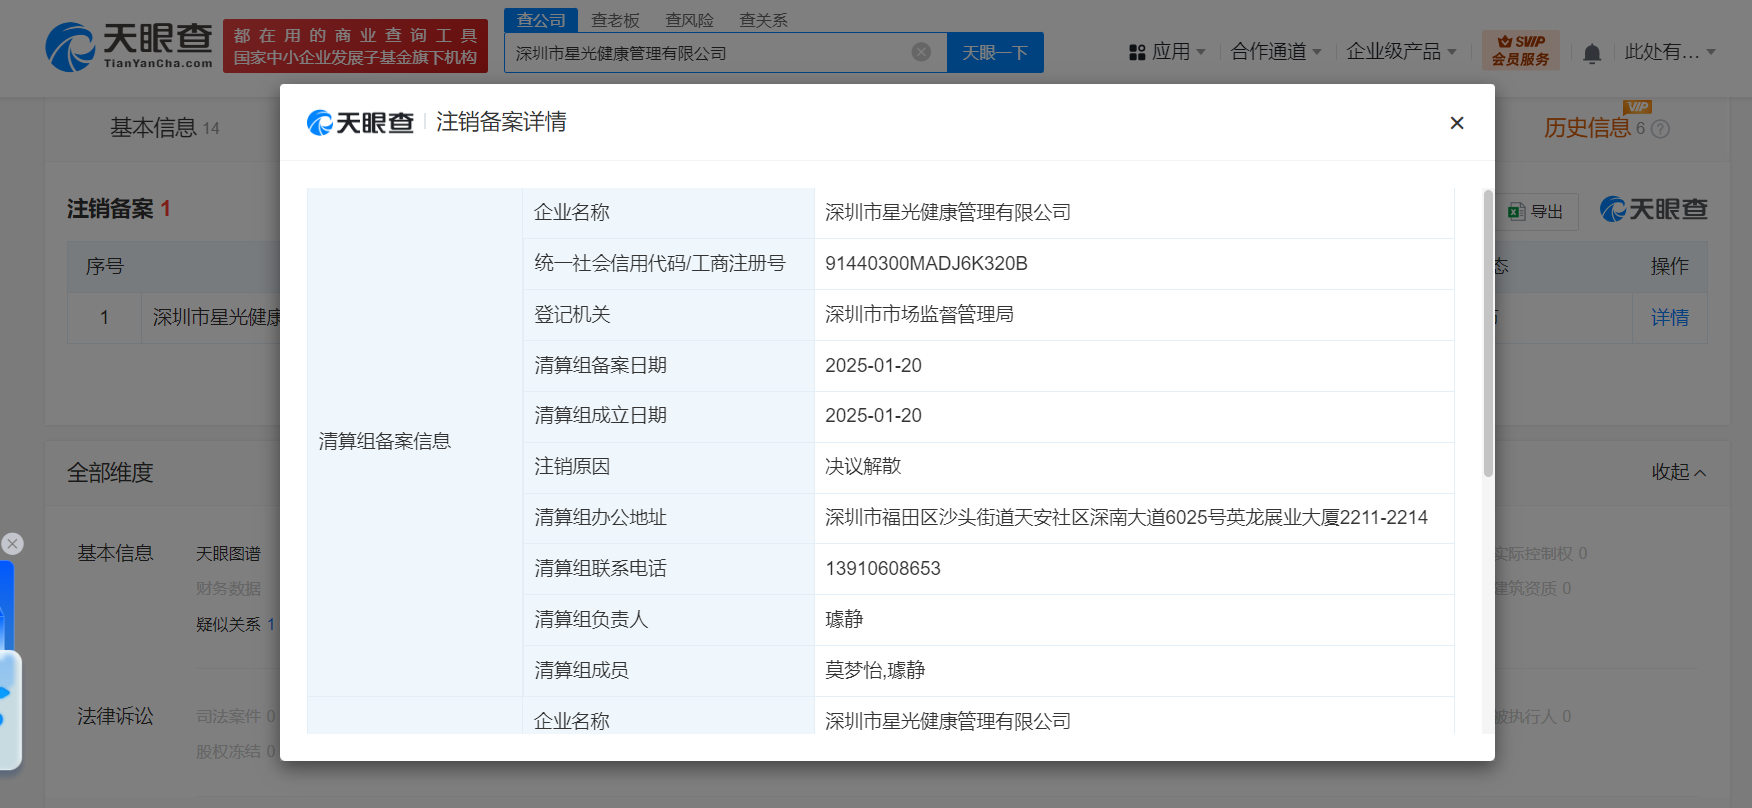The image size is (1752, 808).
Task: Click the red government fund banner
Action: click(x=355, y=46)
